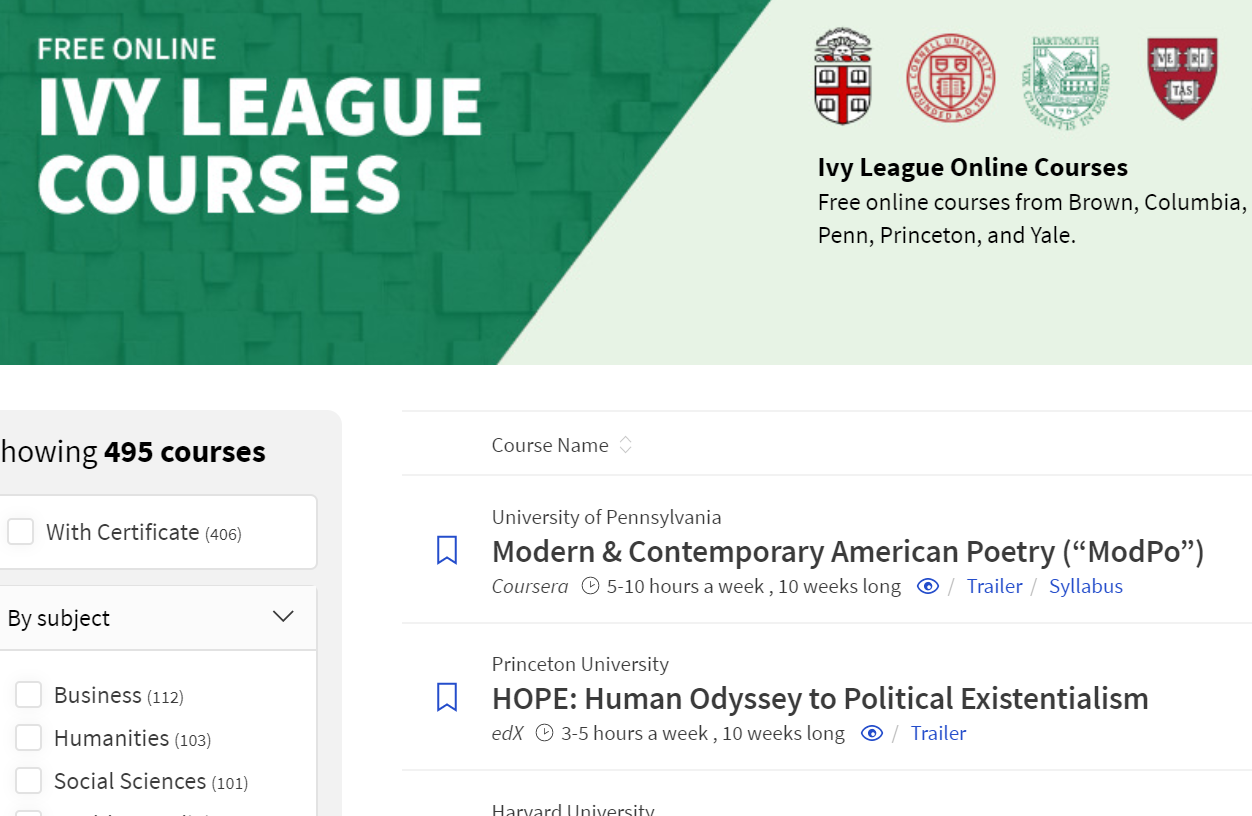
Task: Click the Course Name column header
Action: (550, 445)
